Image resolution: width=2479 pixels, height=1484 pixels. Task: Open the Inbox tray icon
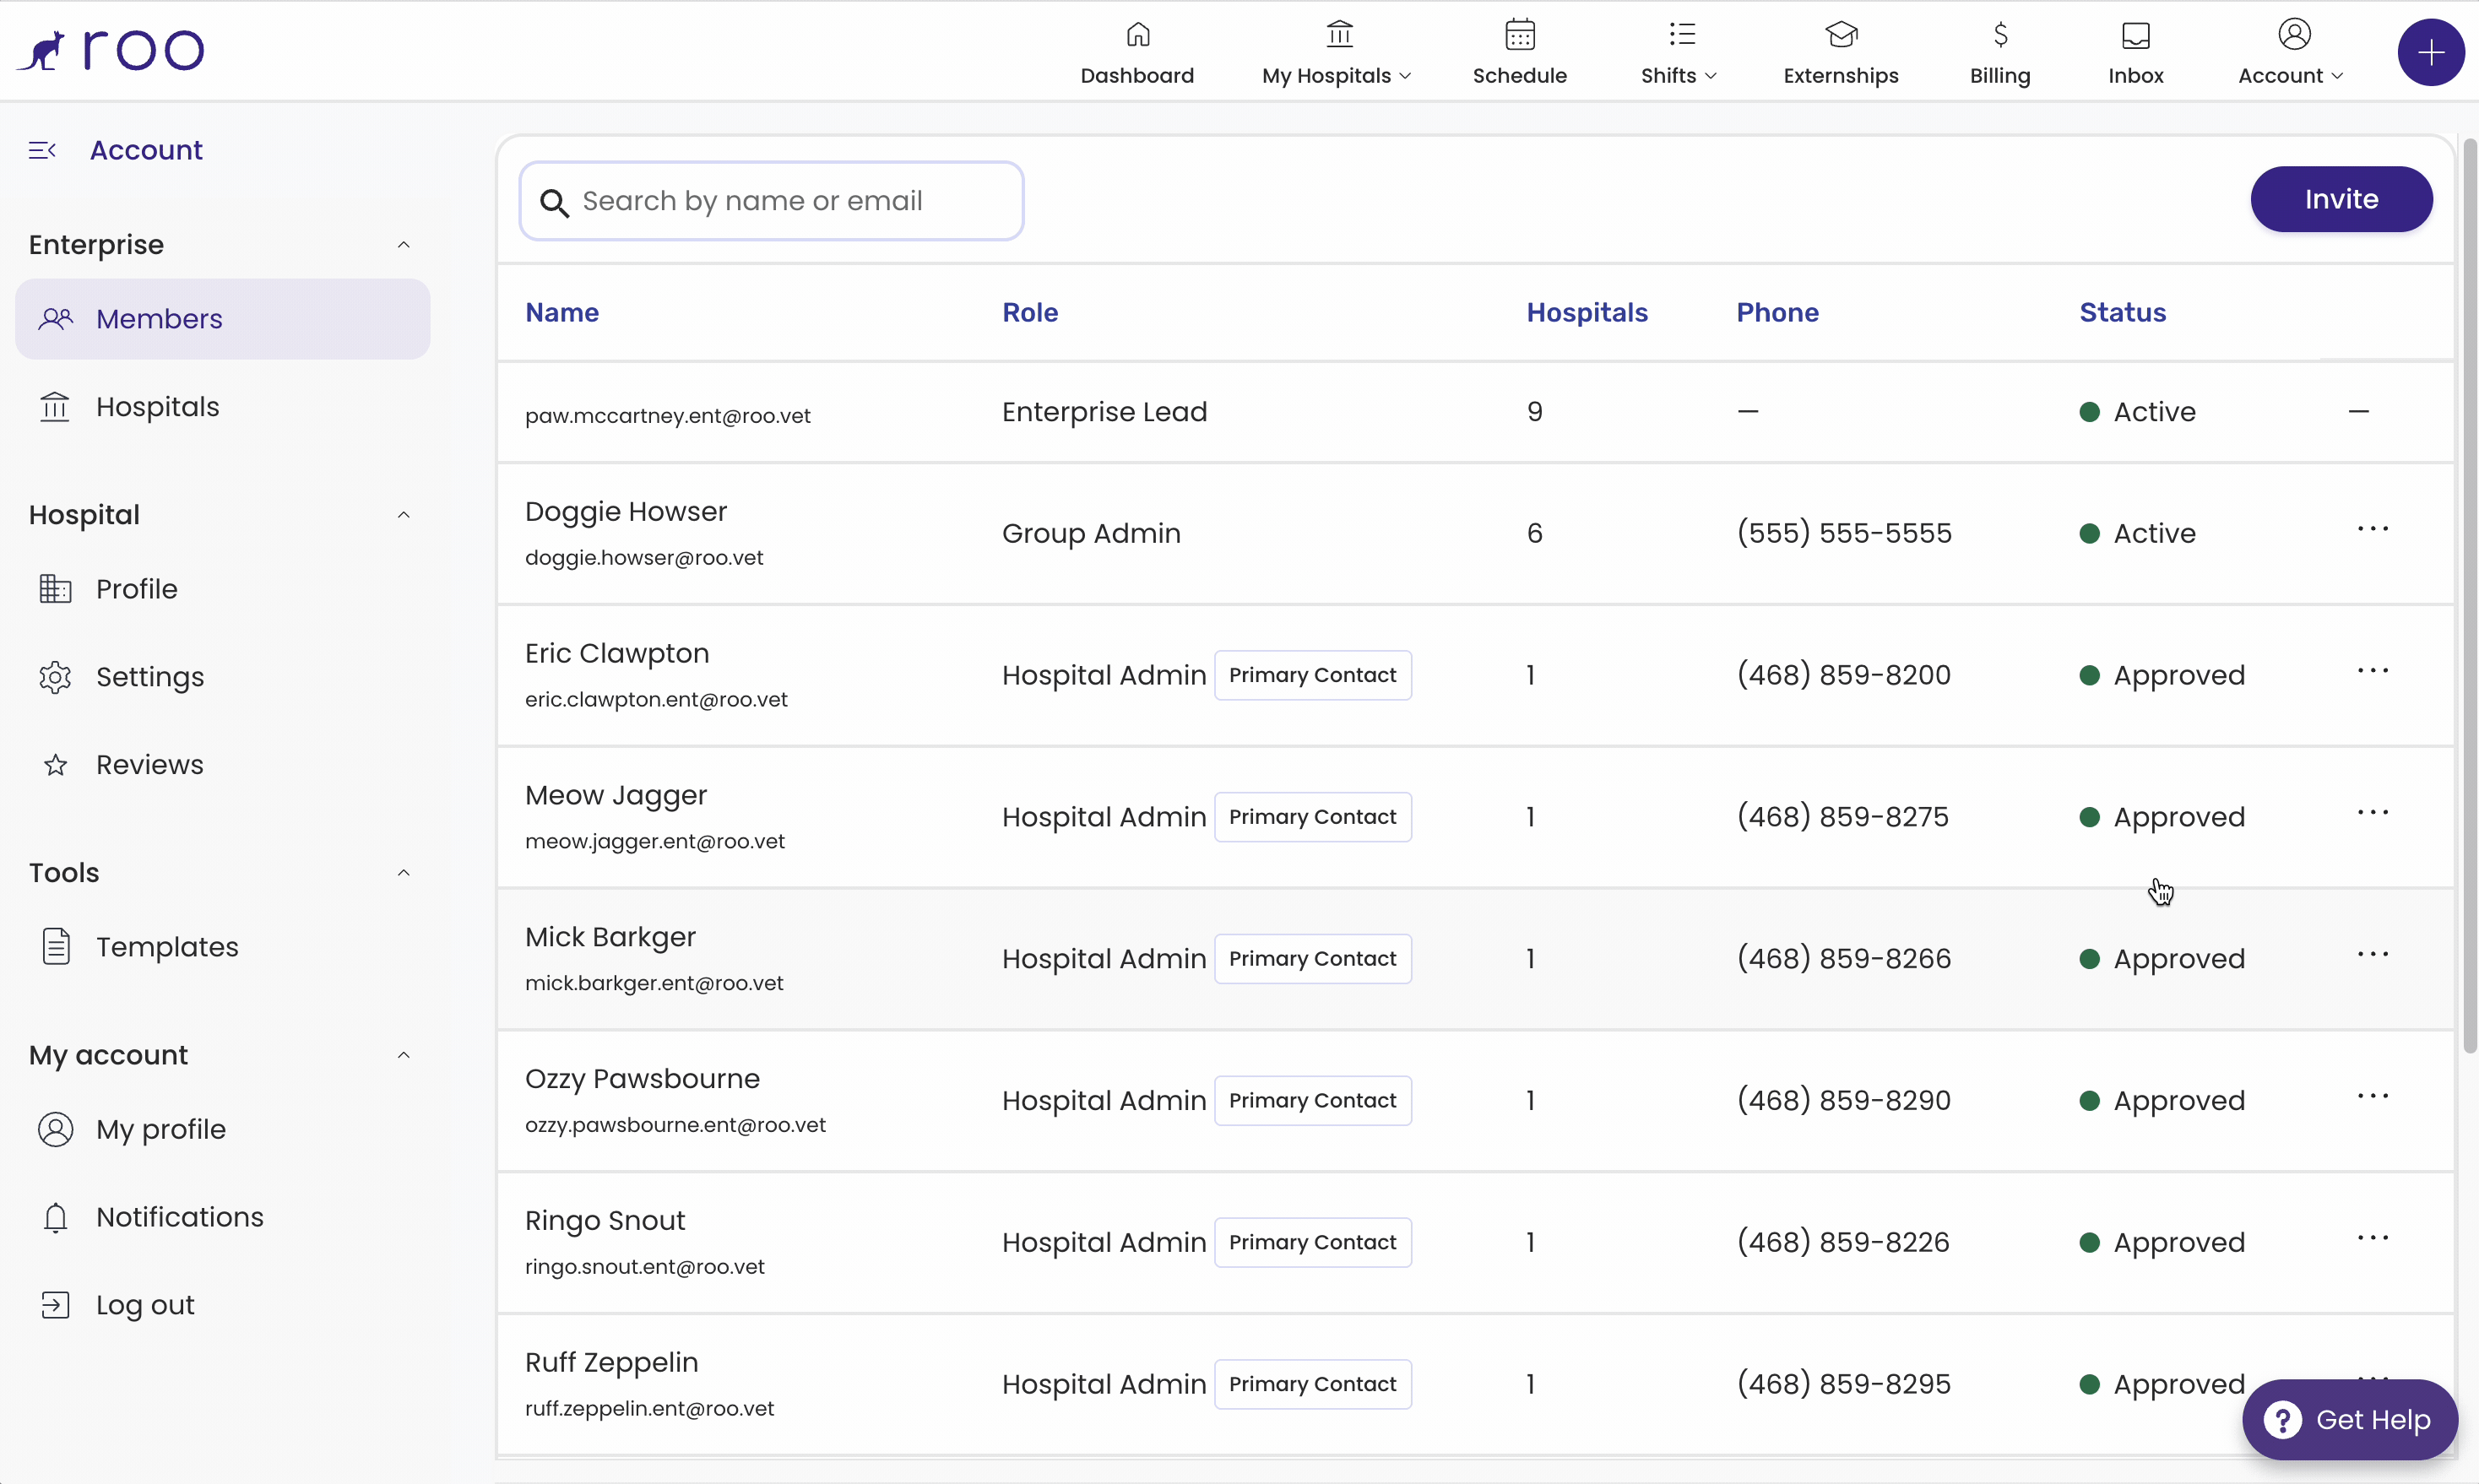point(2136,35)
